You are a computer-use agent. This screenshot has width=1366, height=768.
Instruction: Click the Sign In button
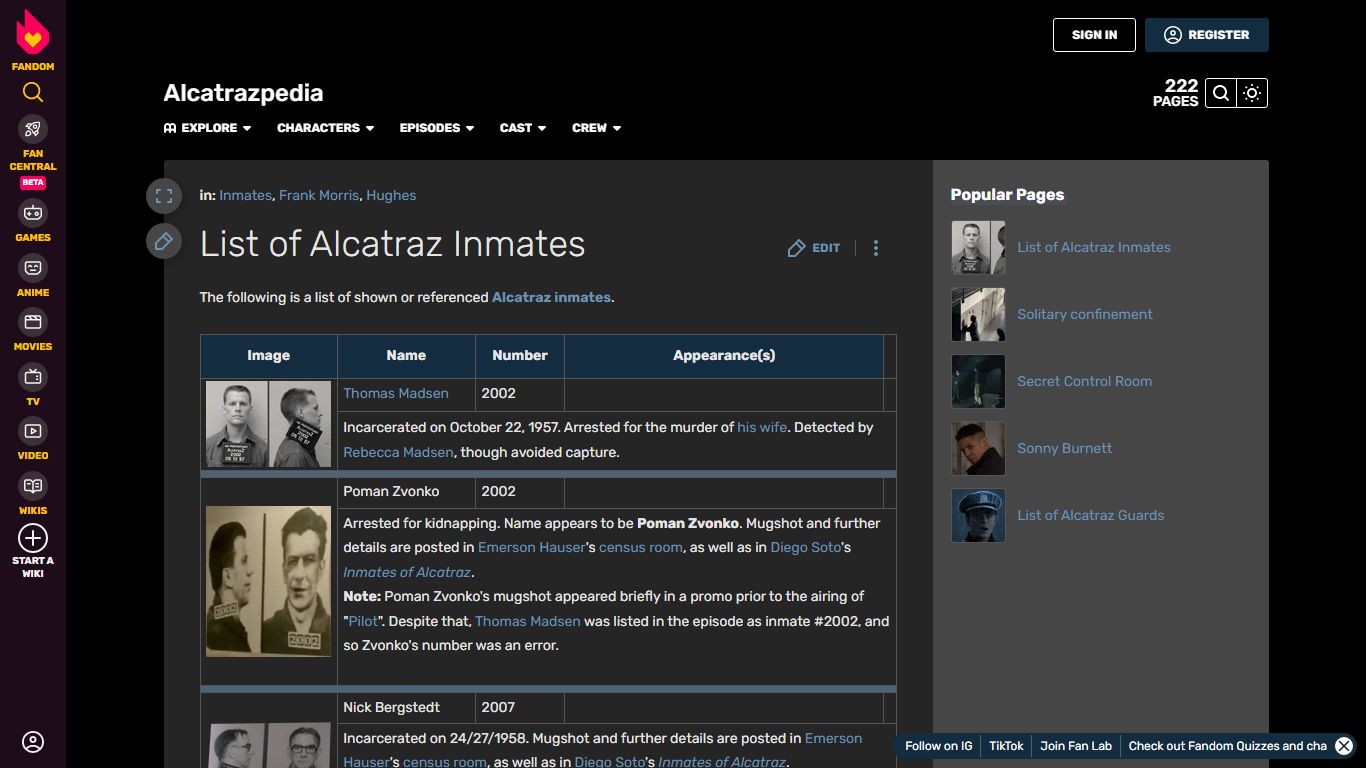pyautogui.click(x=1094, y=35)
